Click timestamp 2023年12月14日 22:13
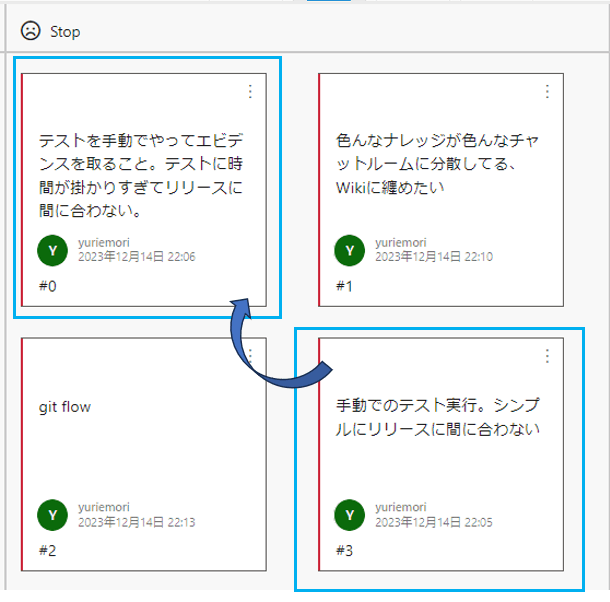The width and height of the screenshot is (610, 602). (x=137, y=522)
